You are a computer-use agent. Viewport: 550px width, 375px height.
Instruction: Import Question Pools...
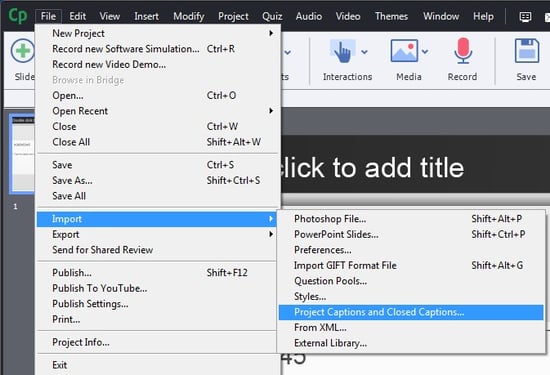click(x=411, y=281)
